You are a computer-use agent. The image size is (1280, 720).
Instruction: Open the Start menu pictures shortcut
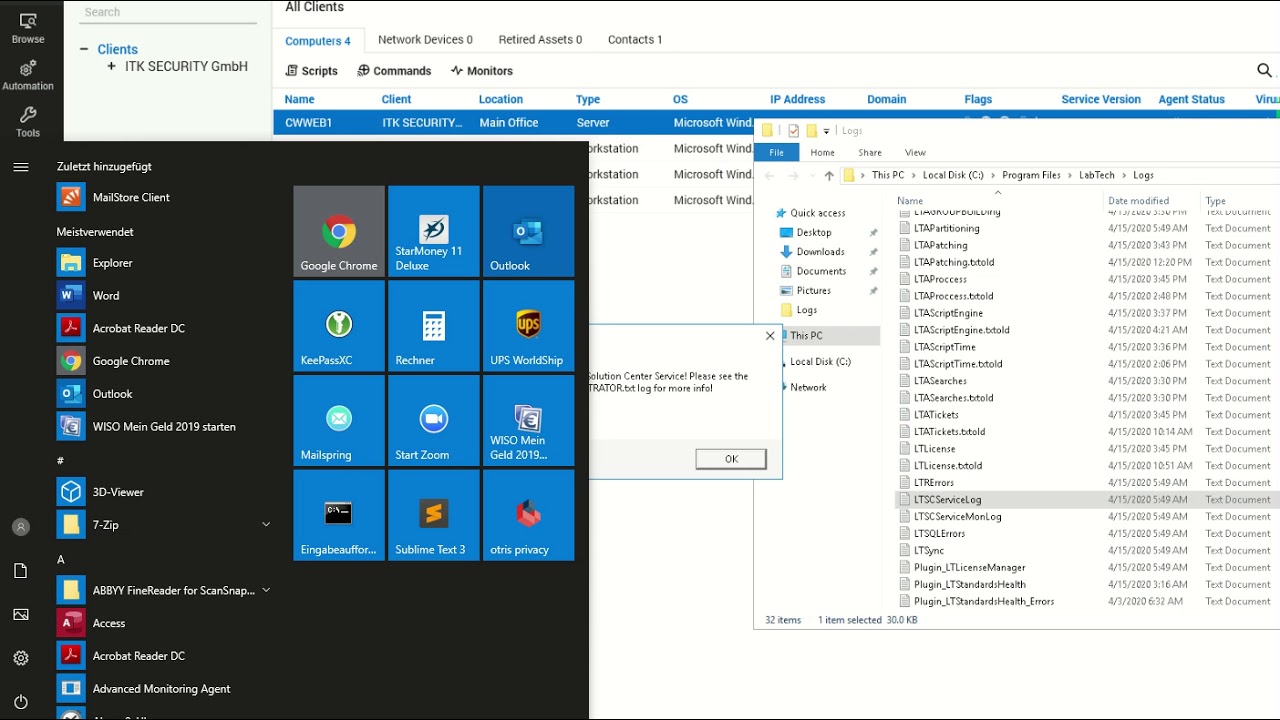coord(21,615)
